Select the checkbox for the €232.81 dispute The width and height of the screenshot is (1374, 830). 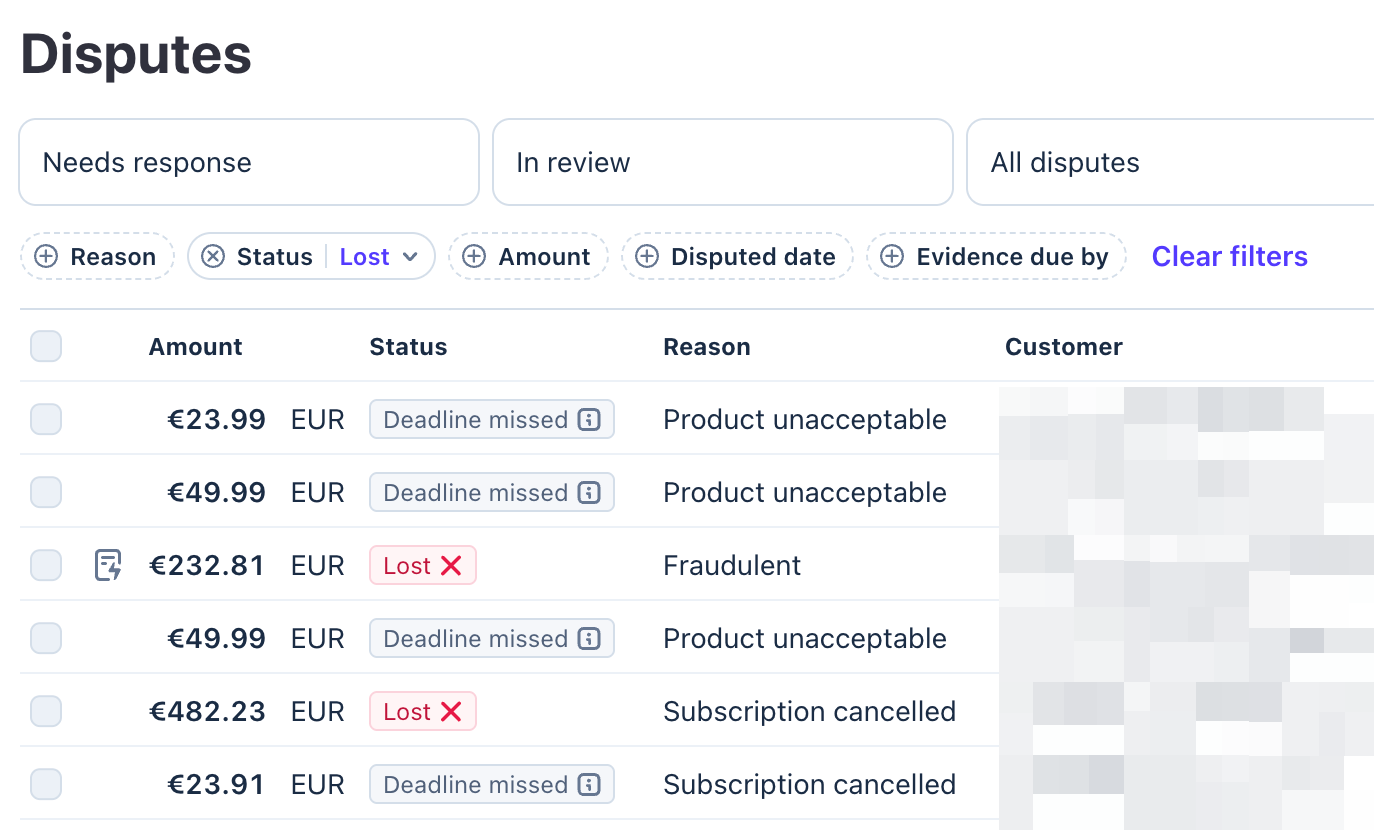[x=46, y=566]
